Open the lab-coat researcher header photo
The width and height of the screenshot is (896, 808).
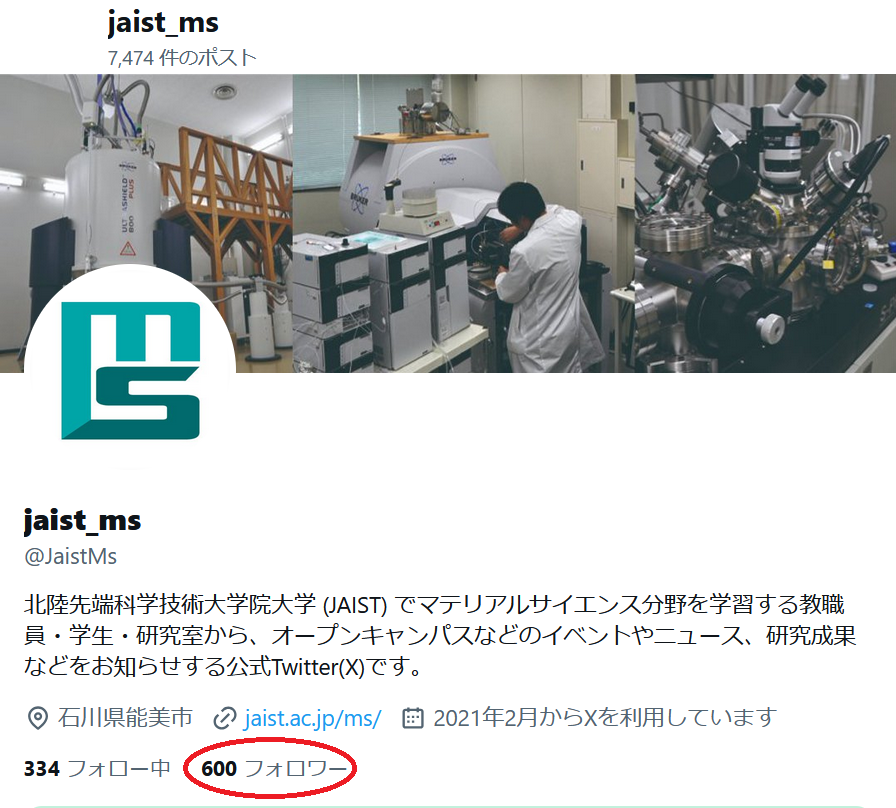(464, 223)
